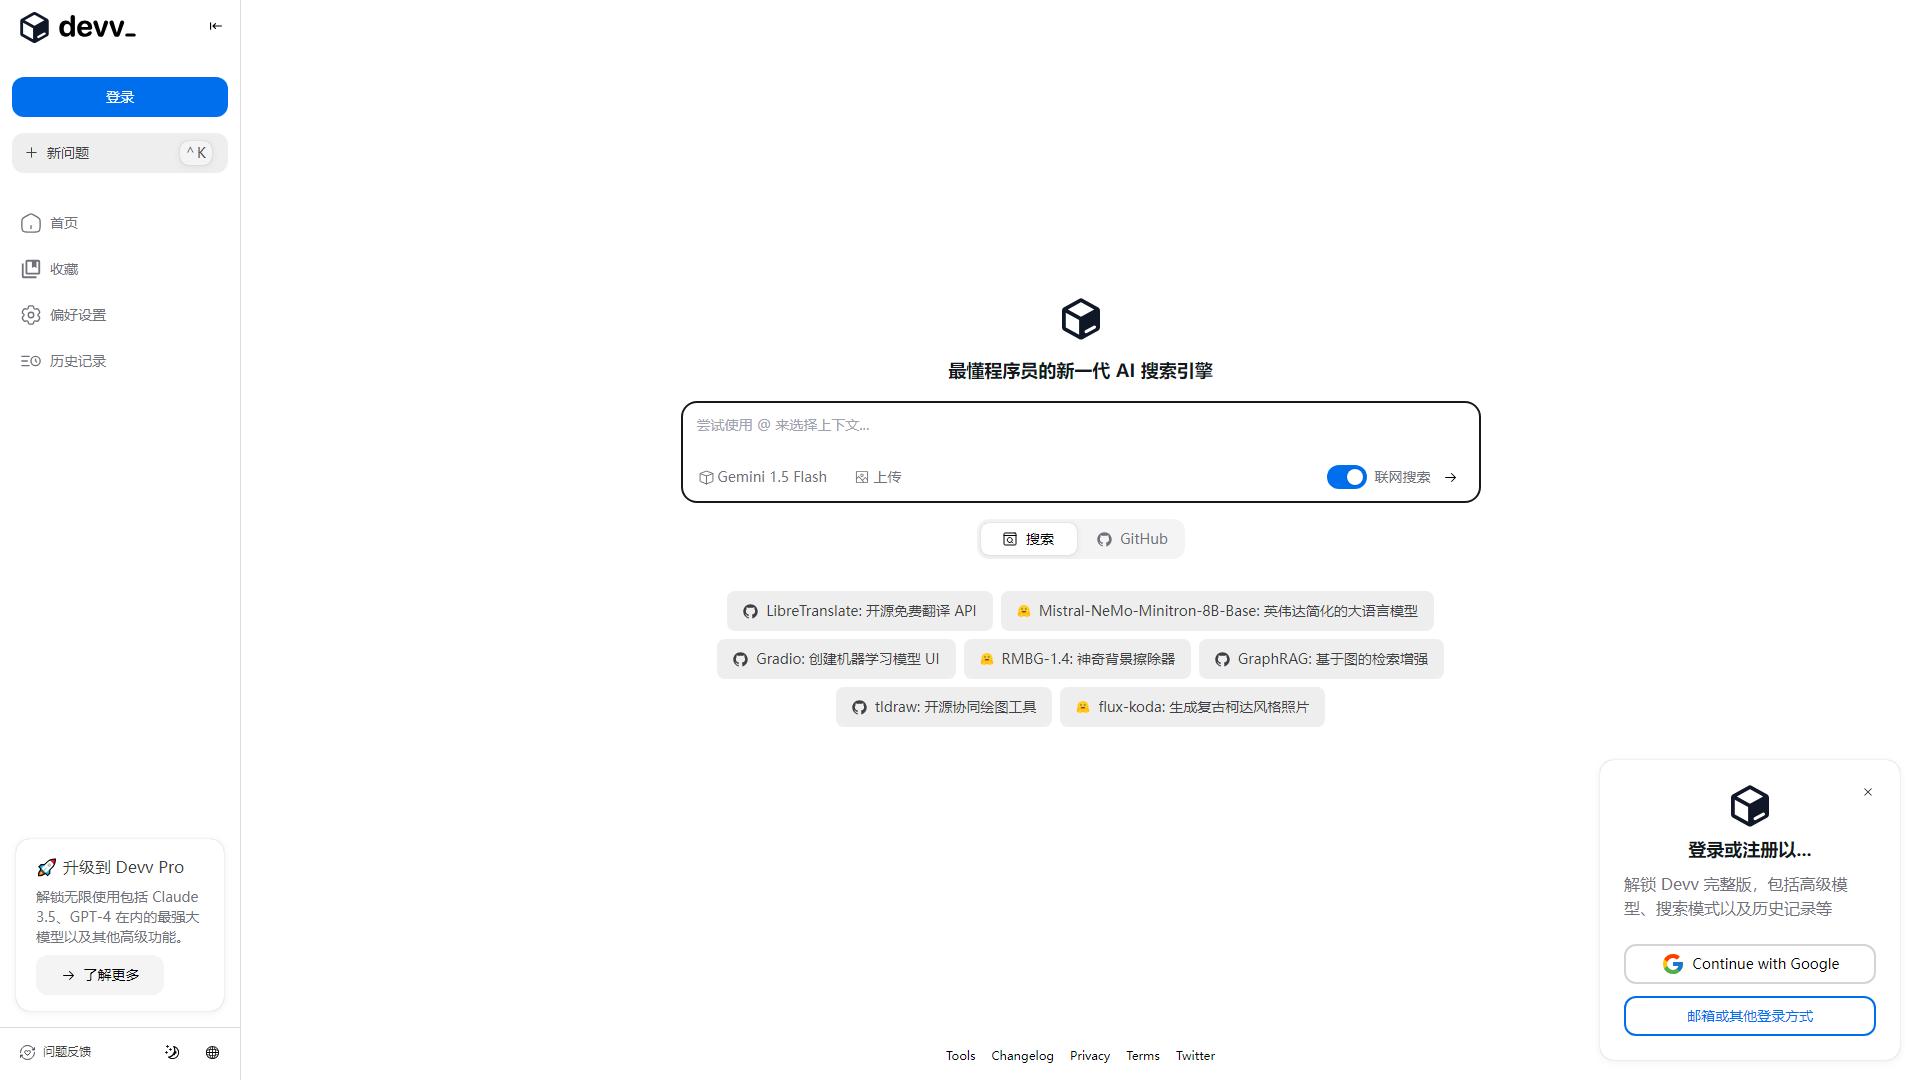Open 收藏 (bookmarks) in the sidebar
The image size is (1920, 1080).
63,268
